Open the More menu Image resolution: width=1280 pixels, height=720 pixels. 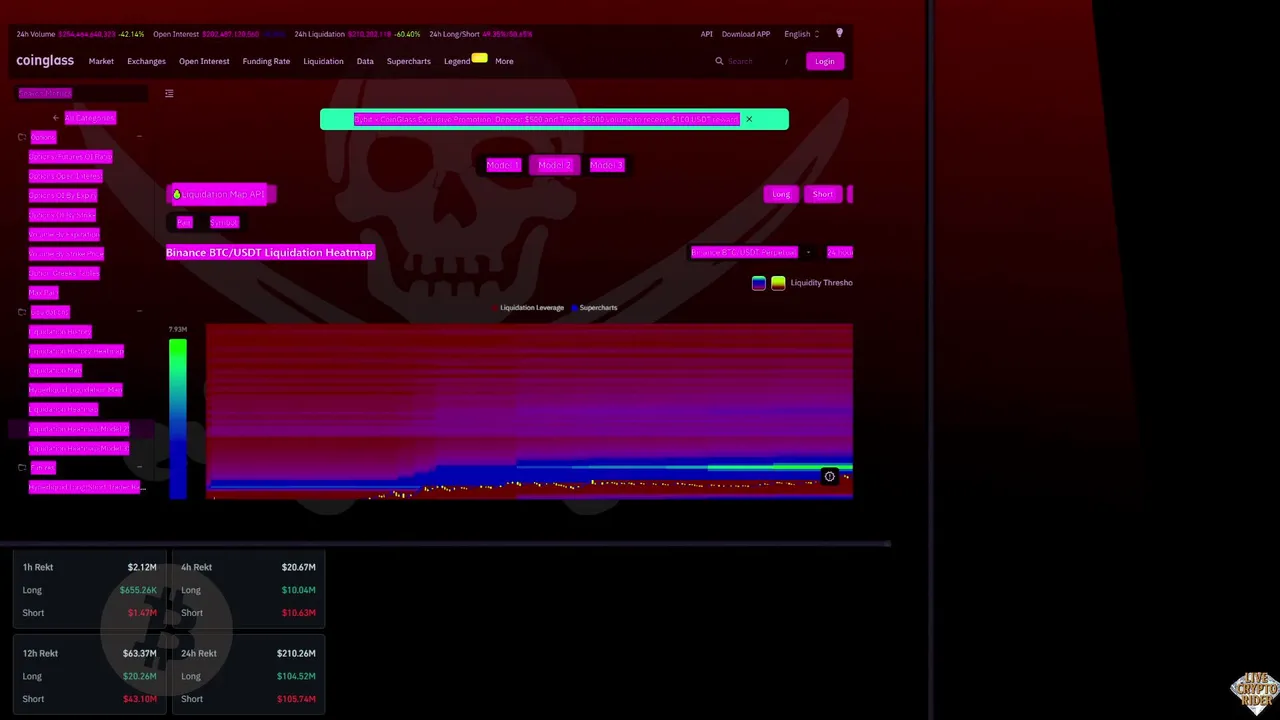click(504, 61)
